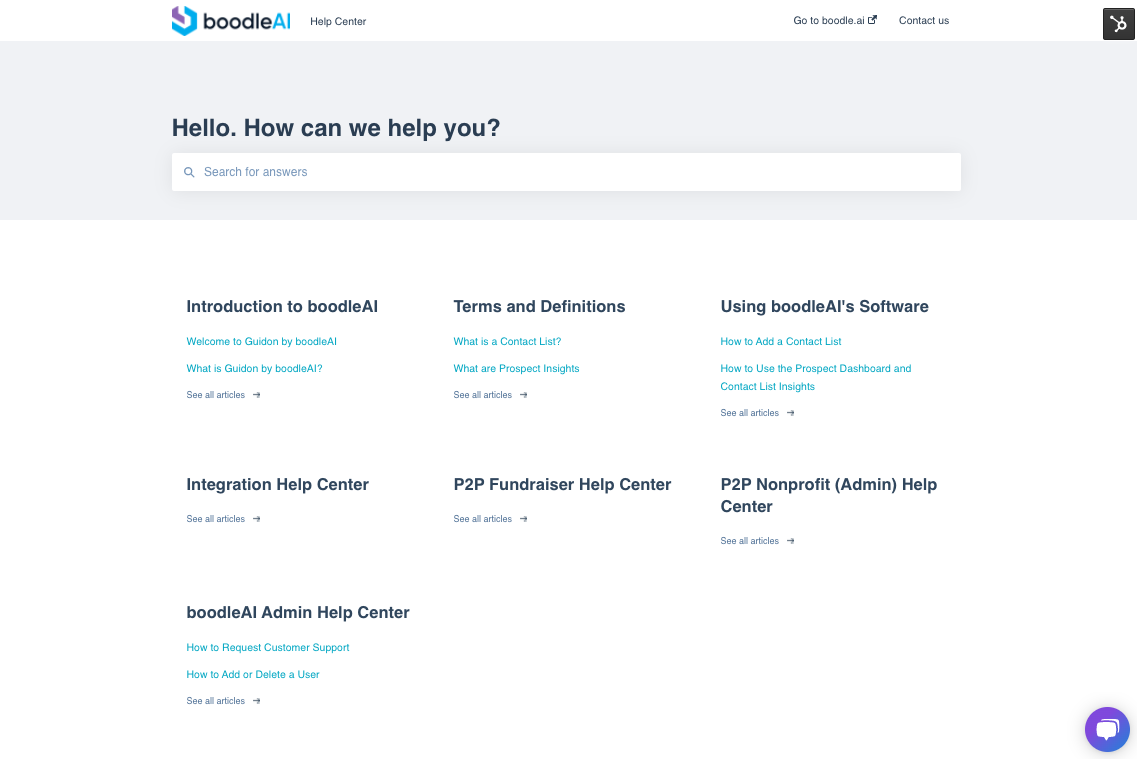Open the HubSpot sprocket icon
This screenshot has height=759, width=1137.
click(x=1118, y=24)
